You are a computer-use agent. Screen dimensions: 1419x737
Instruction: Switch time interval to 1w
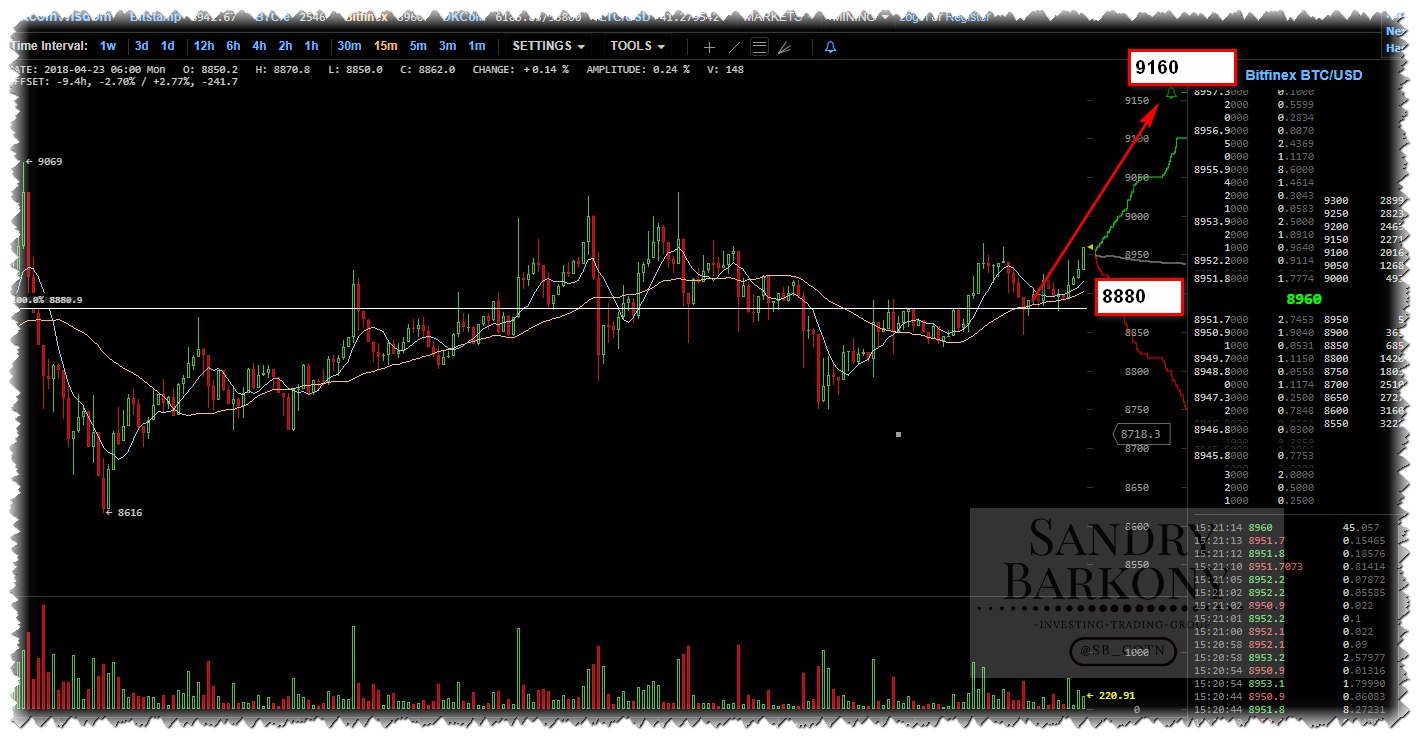tap(108, 46)
